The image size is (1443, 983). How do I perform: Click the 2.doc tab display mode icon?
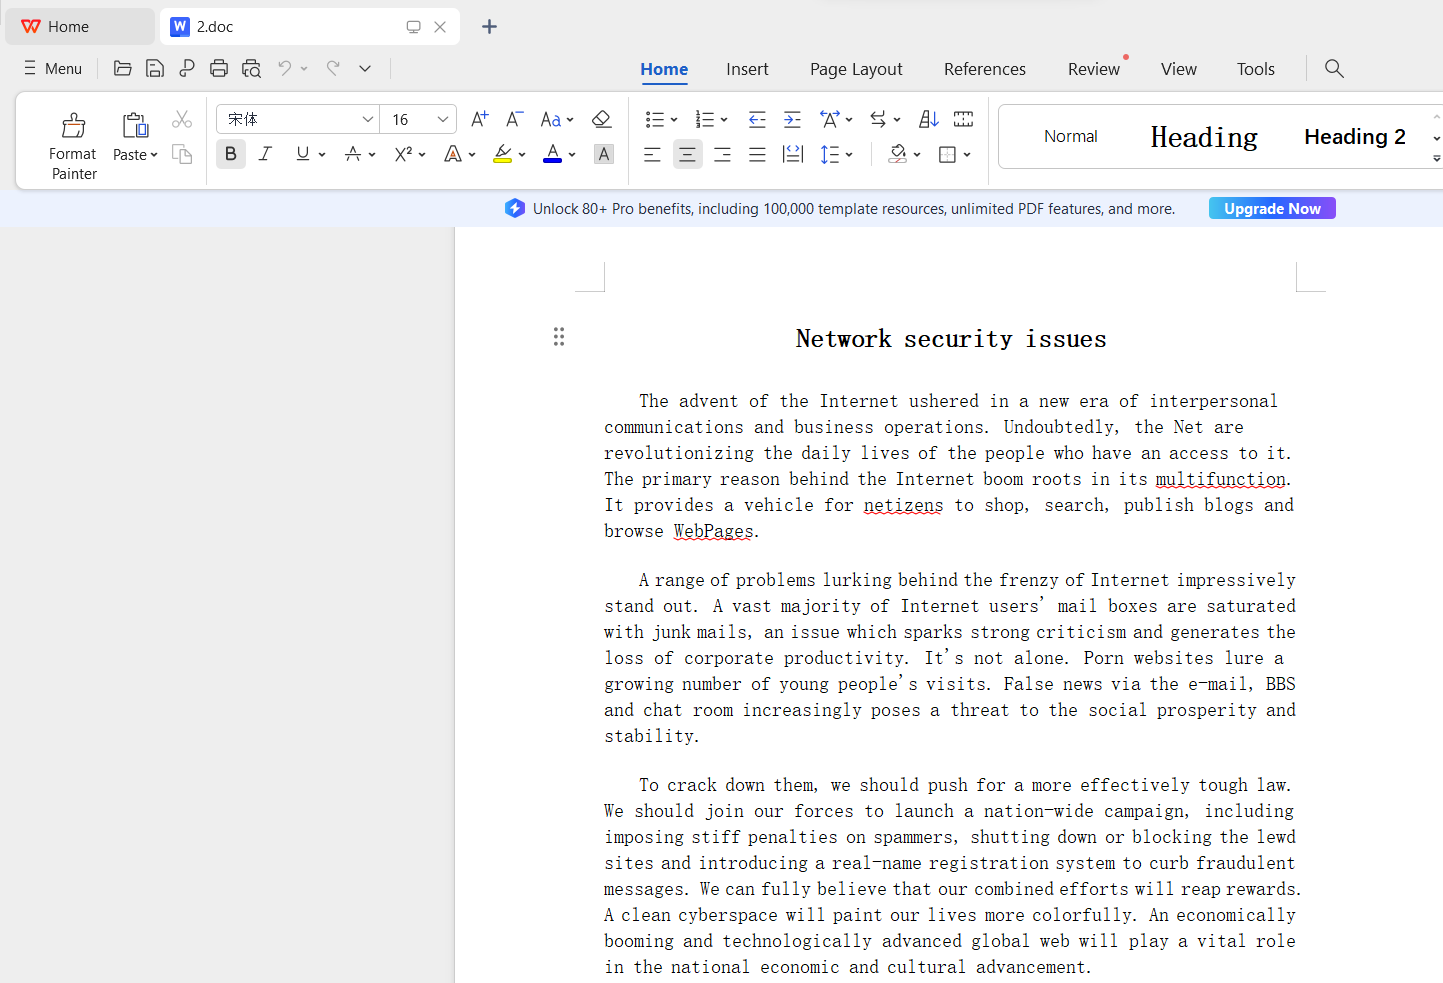tap(413, 27)
